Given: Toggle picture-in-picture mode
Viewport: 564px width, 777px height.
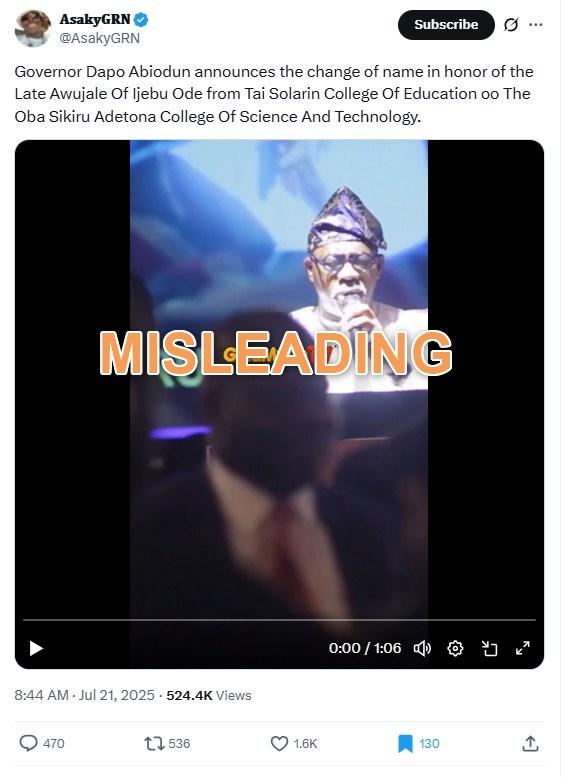Looking at the screenshot, I should (x=489, y=648).
